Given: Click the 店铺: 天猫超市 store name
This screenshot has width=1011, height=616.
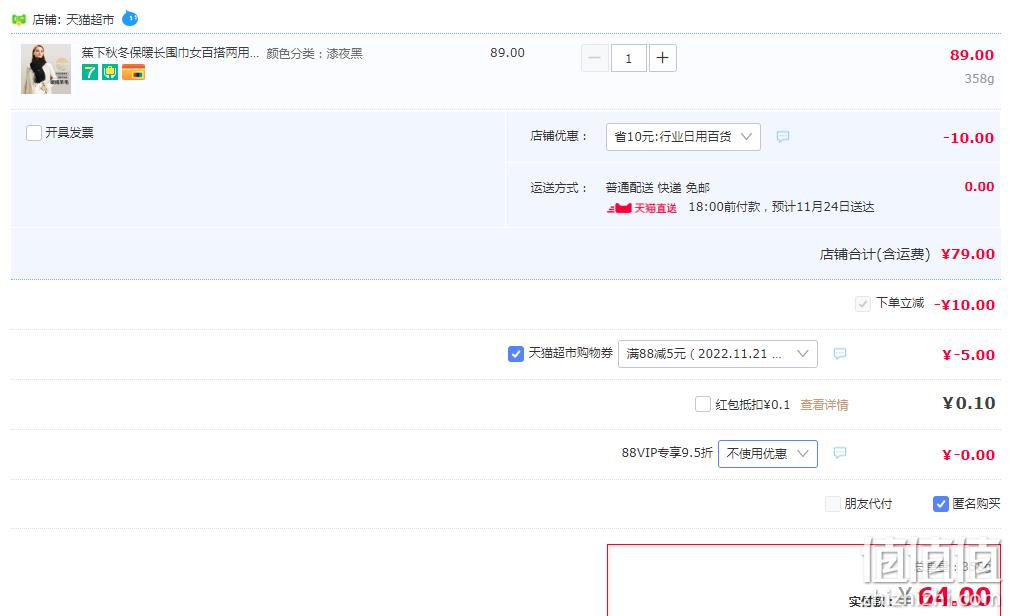Looking at the screenshot, I should (x=73, y=20).
